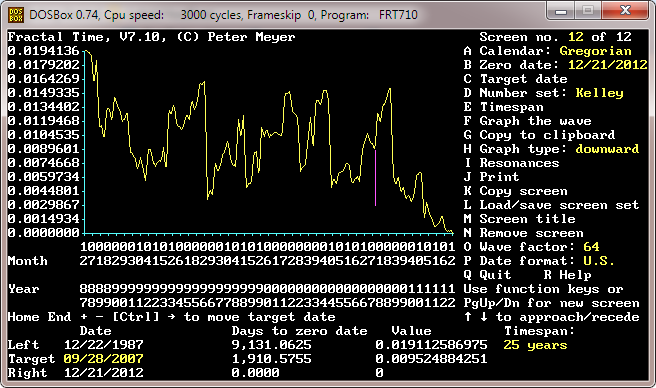Click the DOSBox icon in title bar
656x388 pixels.
point(16,15)
